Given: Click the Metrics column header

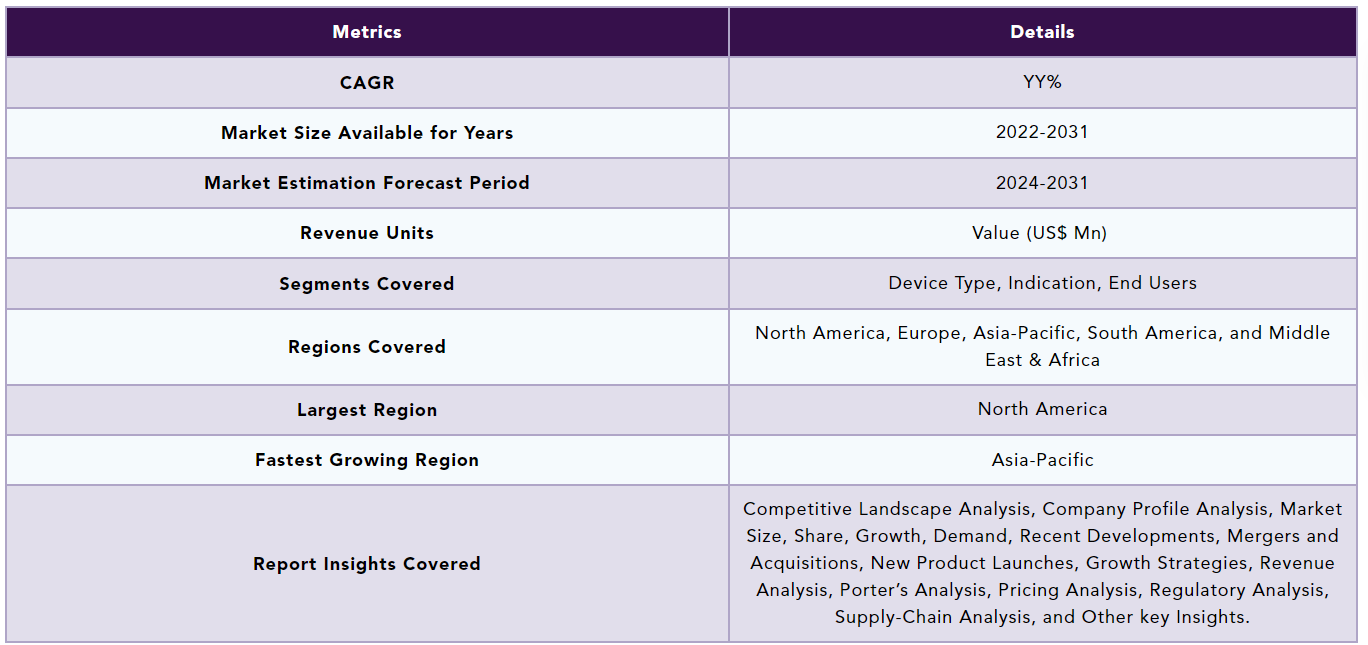Looking at the screenshot, I should [x=367, y=32].
